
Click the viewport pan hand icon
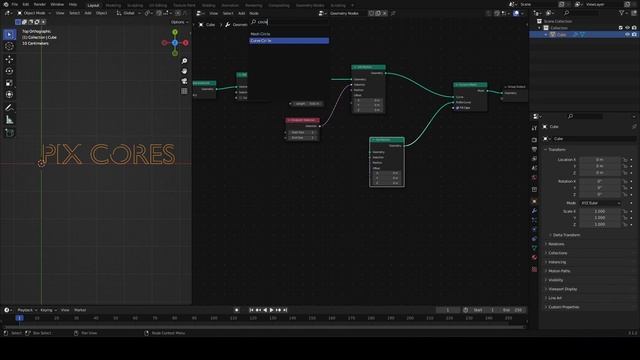(184, 71)
